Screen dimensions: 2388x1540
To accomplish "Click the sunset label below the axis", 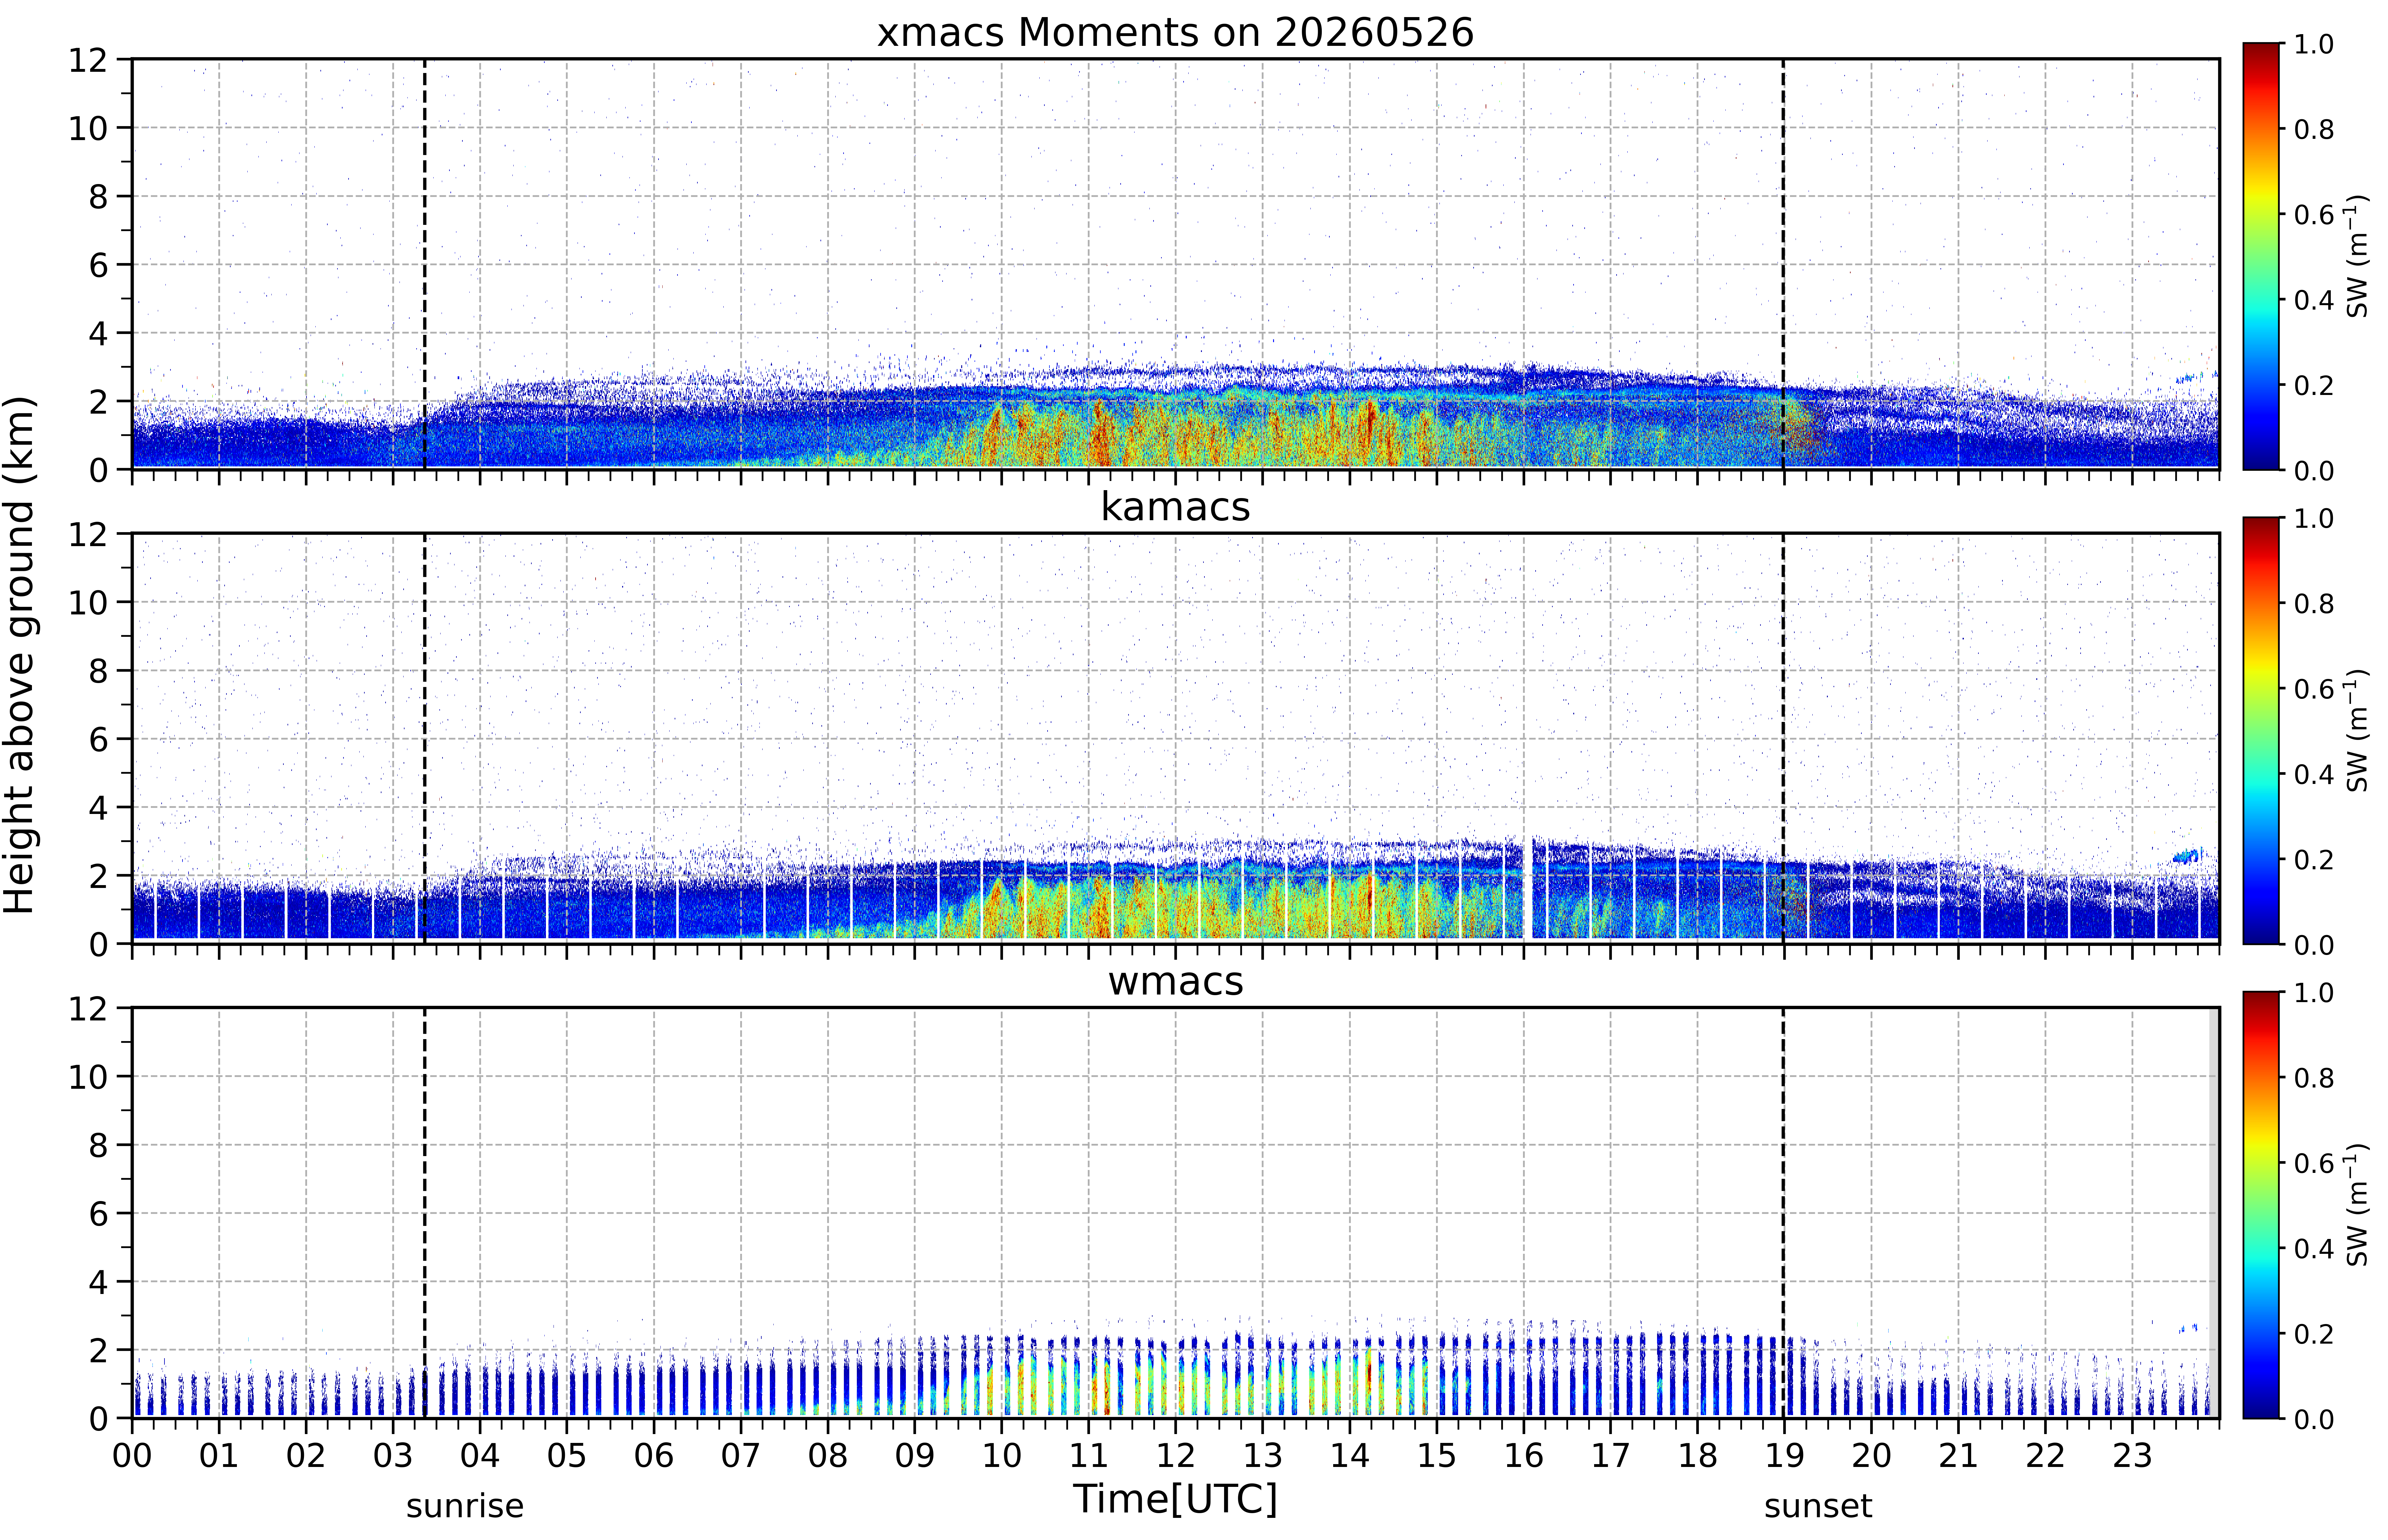I will pos(1817,1505).
